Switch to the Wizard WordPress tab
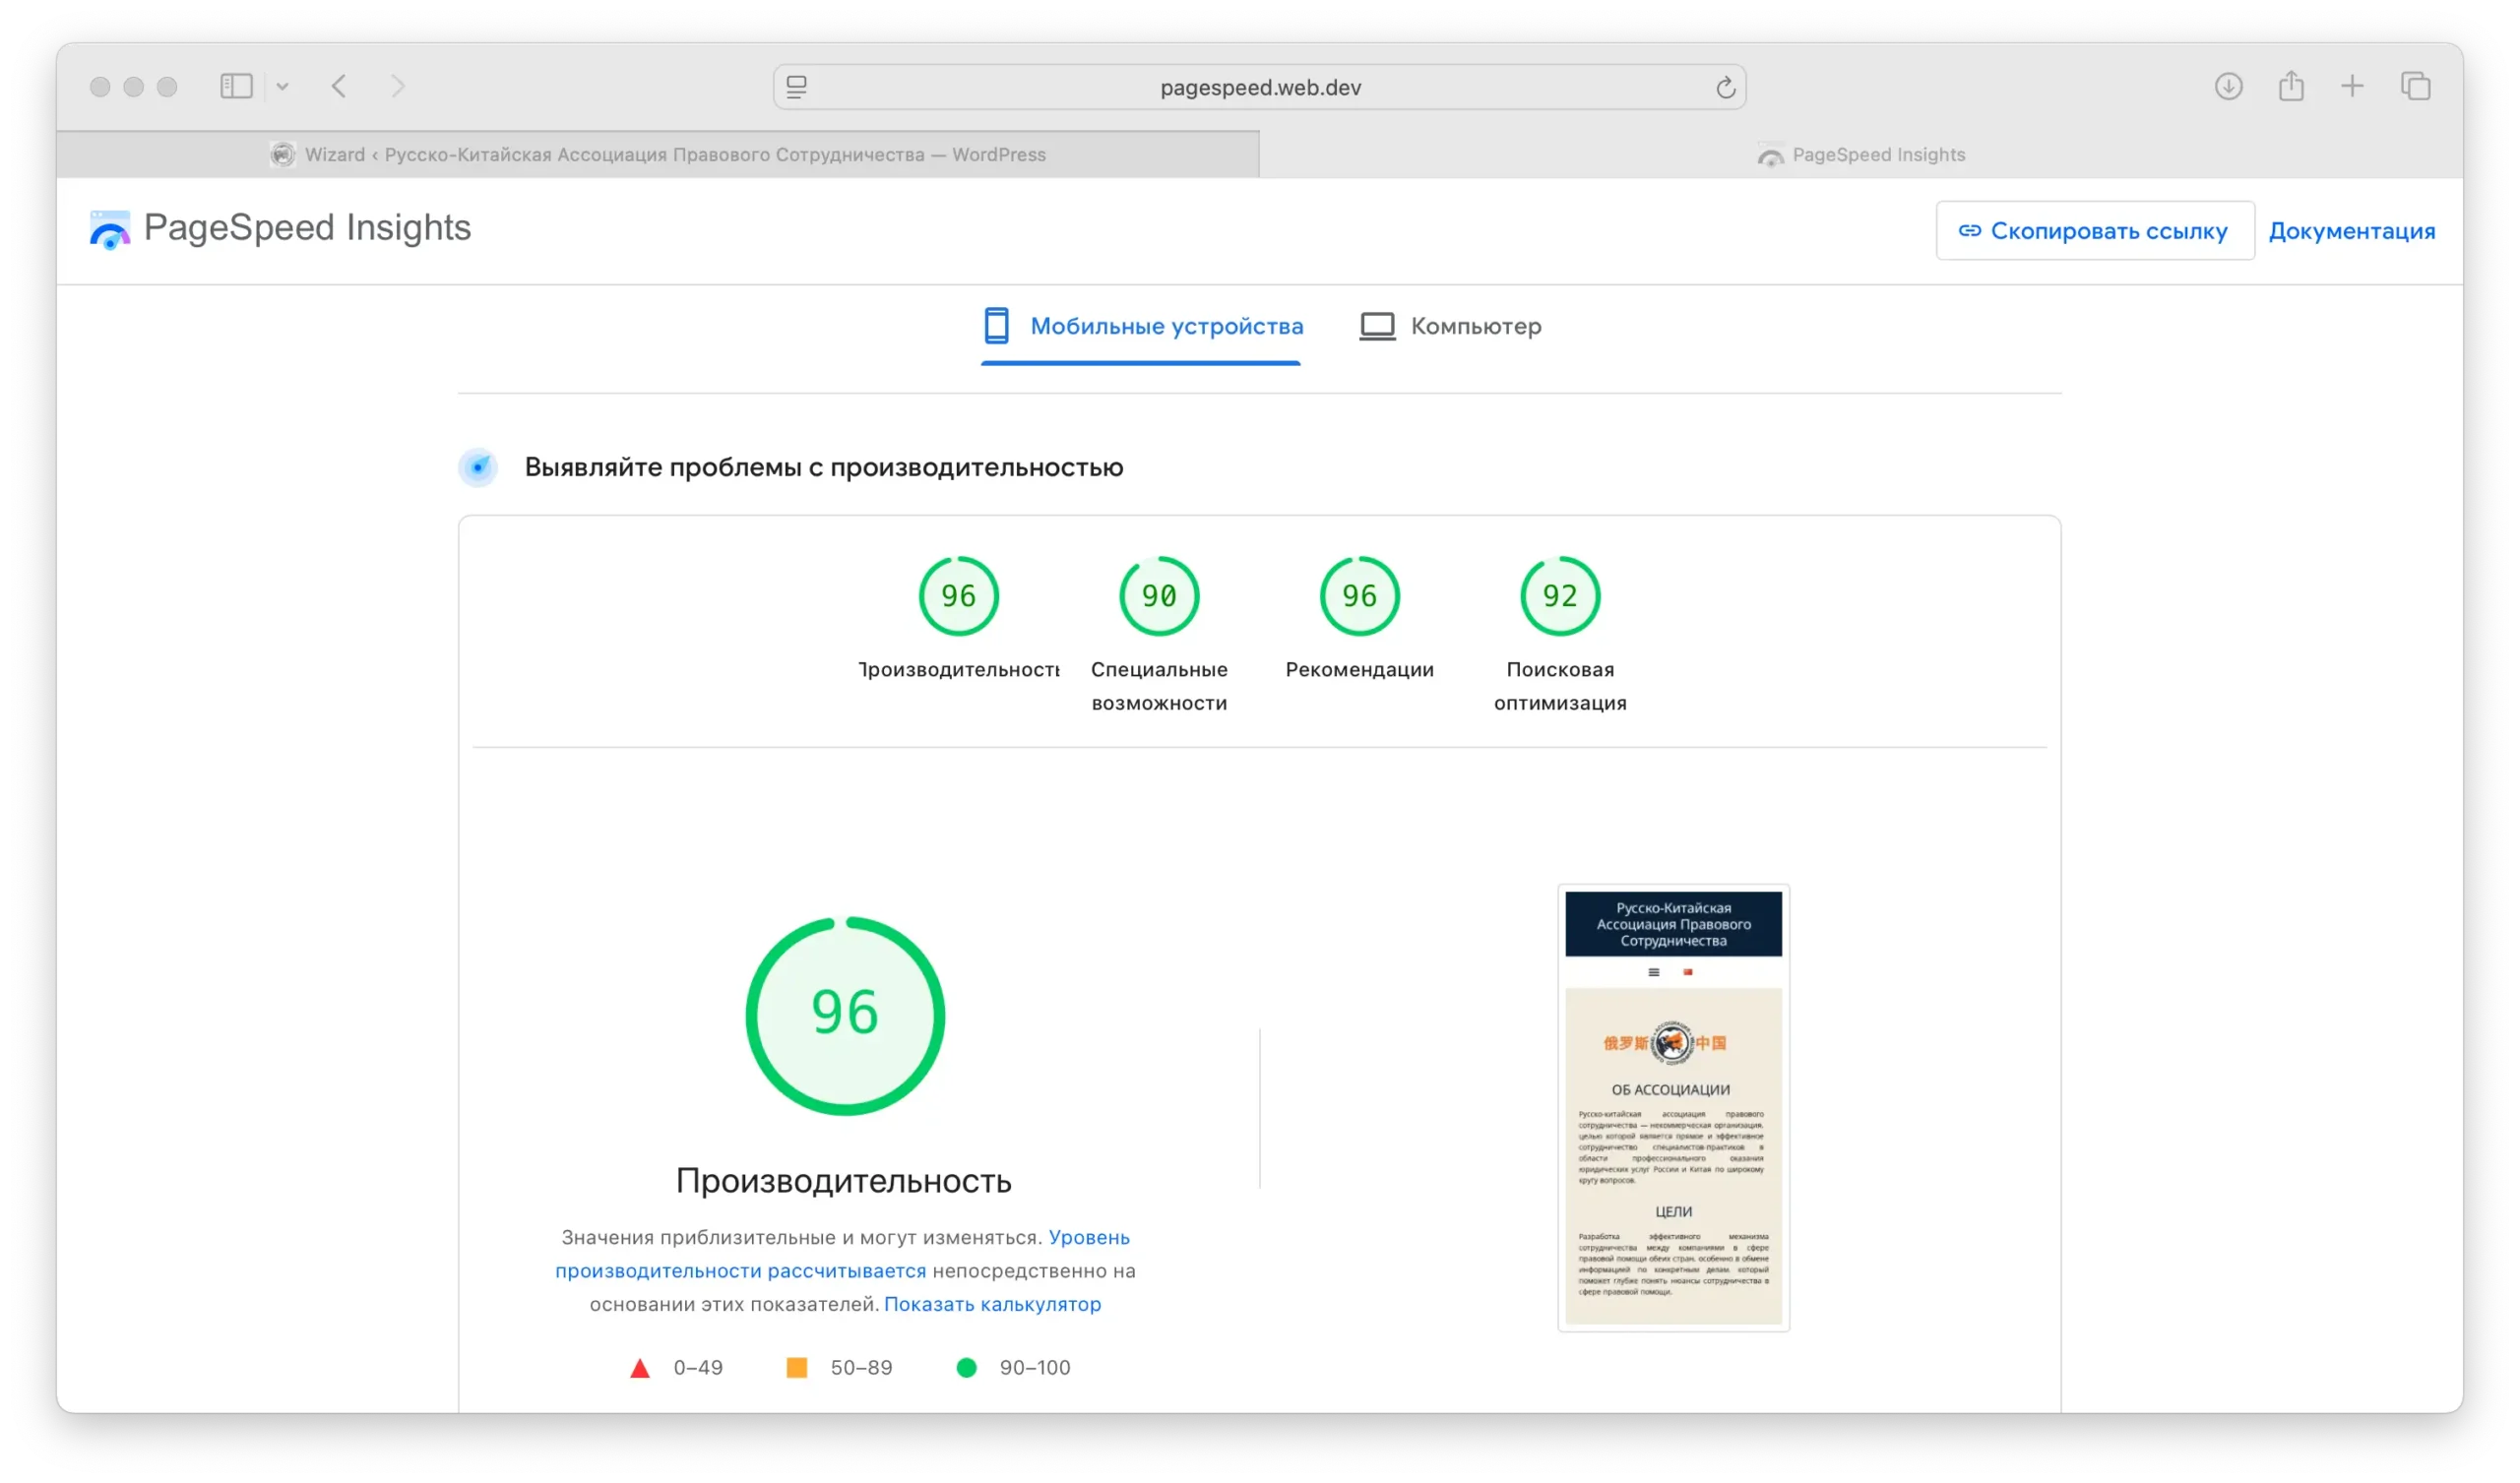The image size is (2520, 1483). (x=658, y=155)
